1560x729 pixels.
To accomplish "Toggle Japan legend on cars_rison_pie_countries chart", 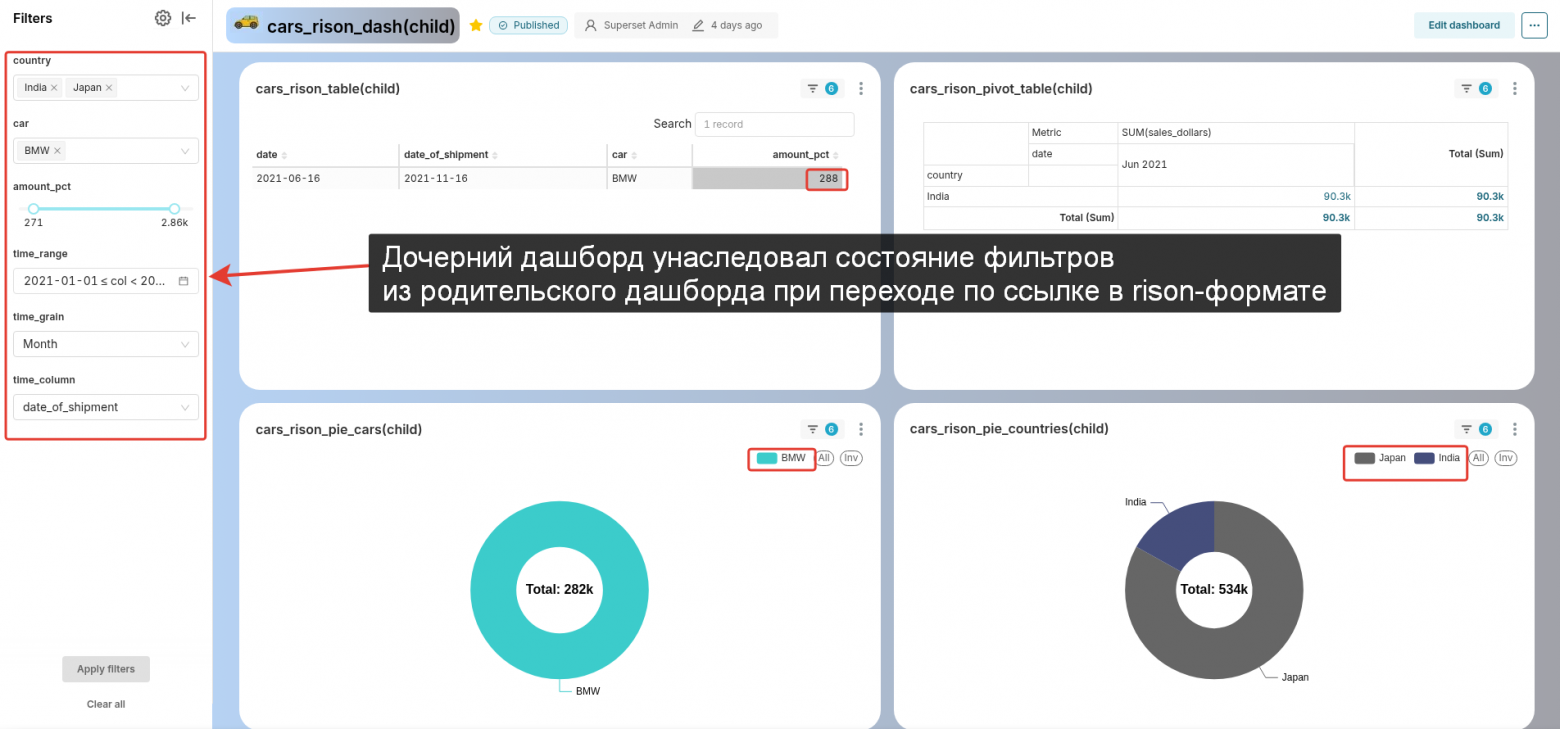I will (x=1381, y=457).
